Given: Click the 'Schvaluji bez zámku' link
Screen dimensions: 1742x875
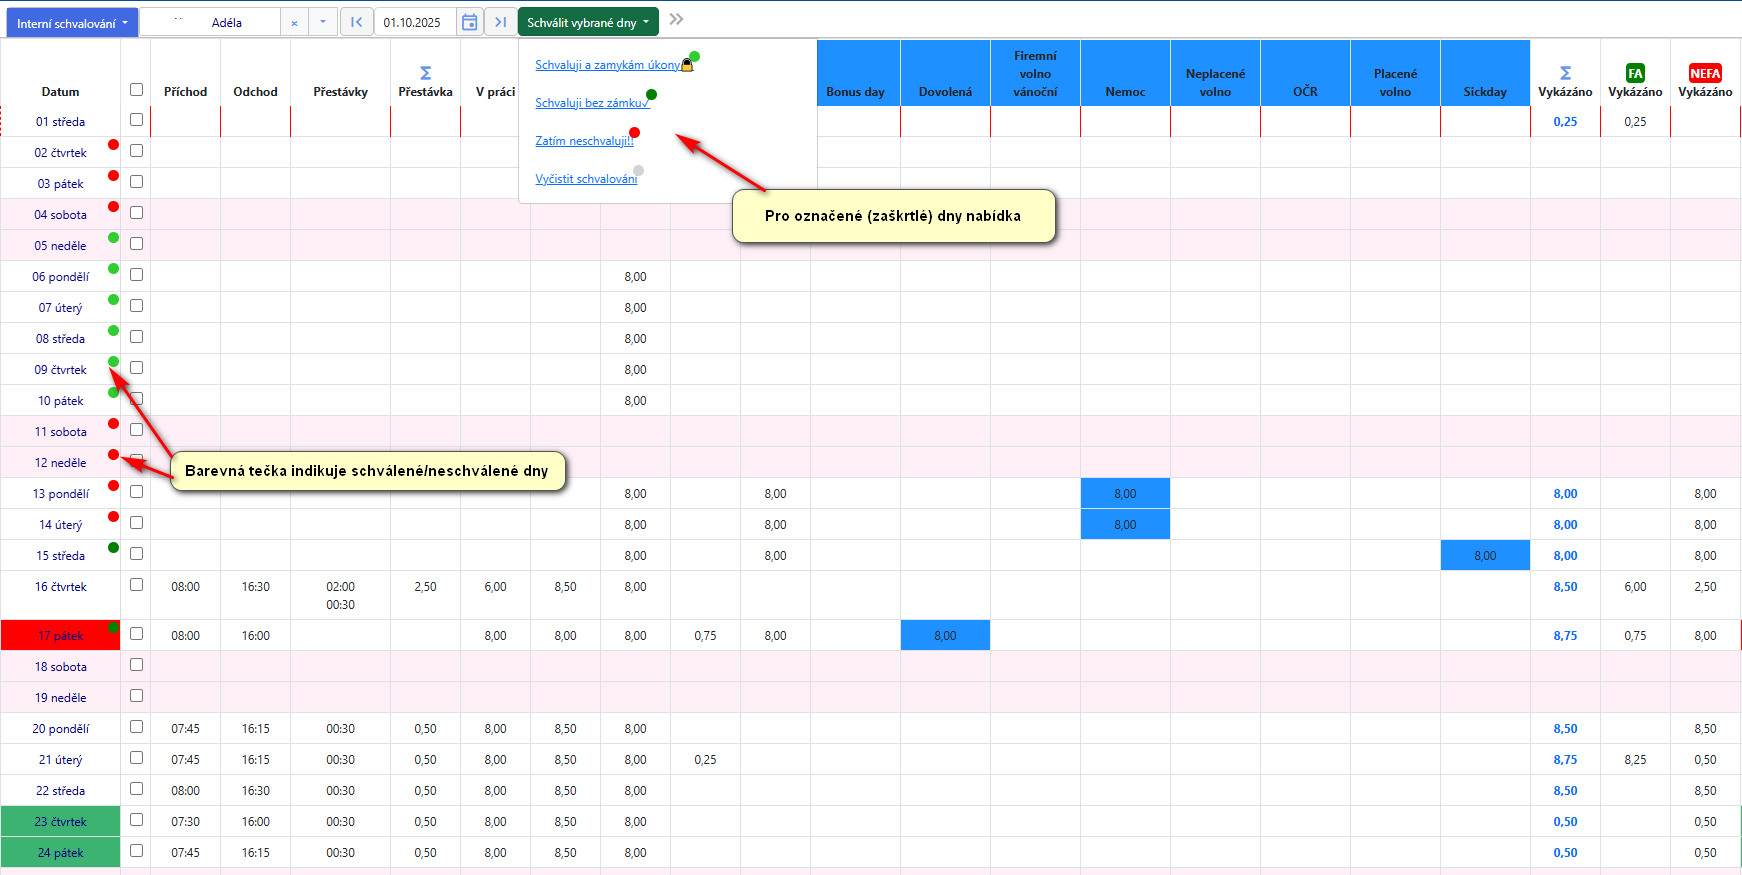Looking at the screenshot, I should coord(591,103).
